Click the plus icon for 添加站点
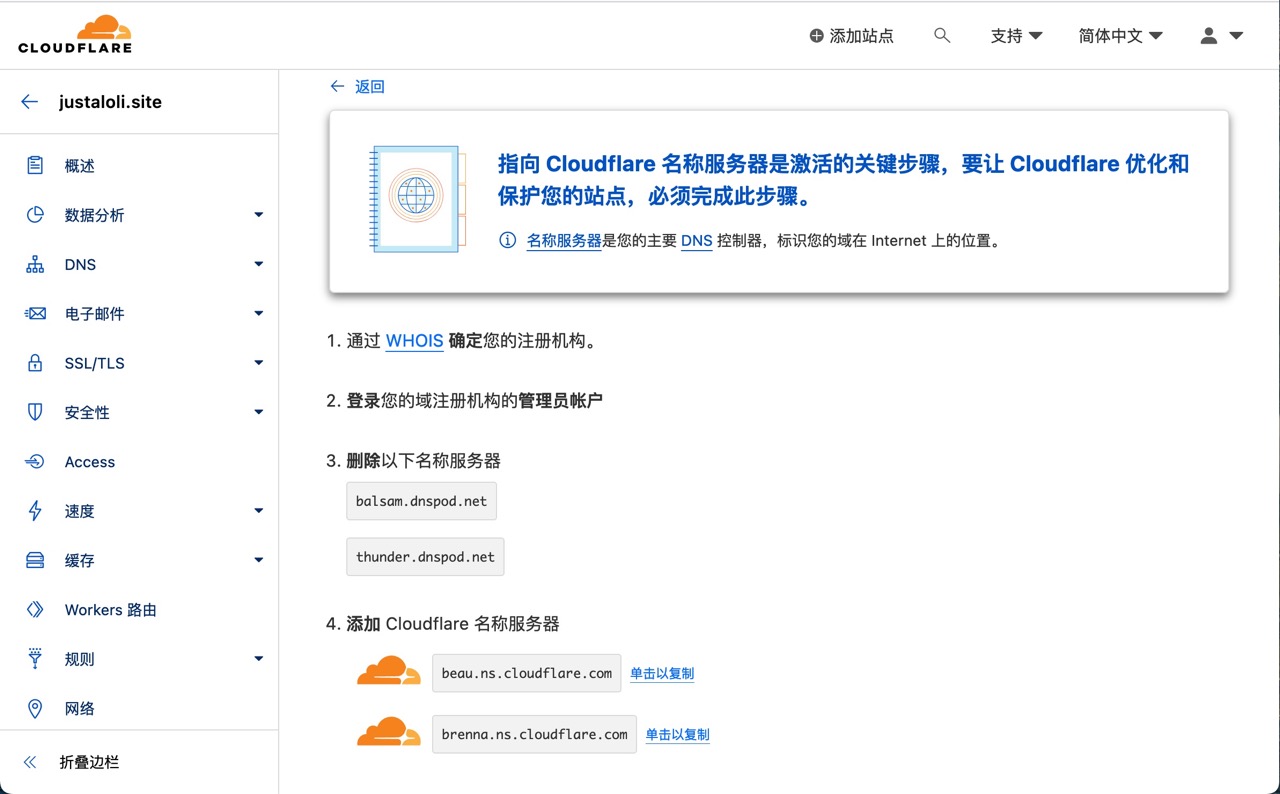Image resolution: width=1280 pixels, height=794 pixels. tap(817, 36)
